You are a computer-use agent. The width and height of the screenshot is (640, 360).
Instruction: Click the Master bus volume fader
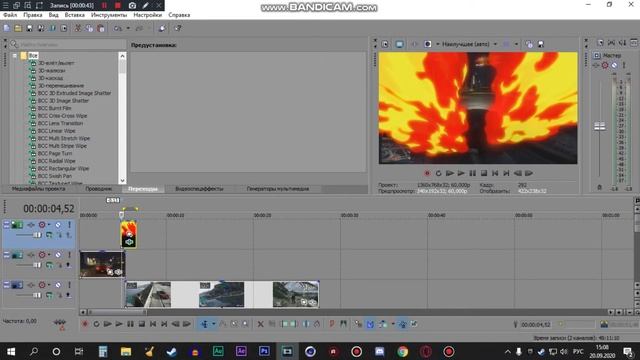click(x=600, y=127)
